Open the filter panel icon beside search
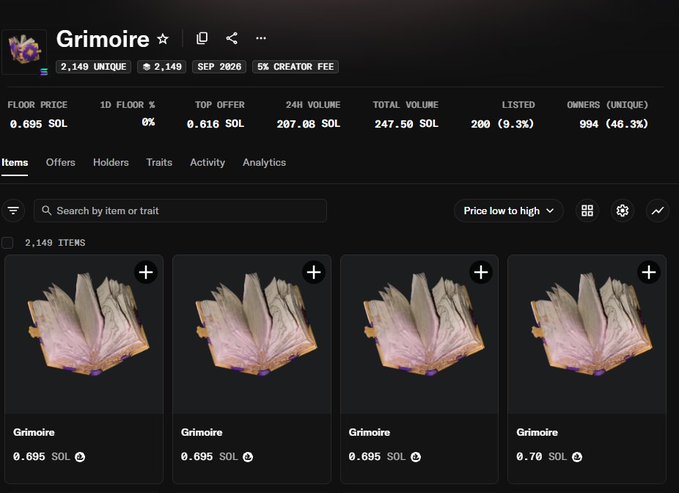Screen dimensions: 679x493 [13, 211]
